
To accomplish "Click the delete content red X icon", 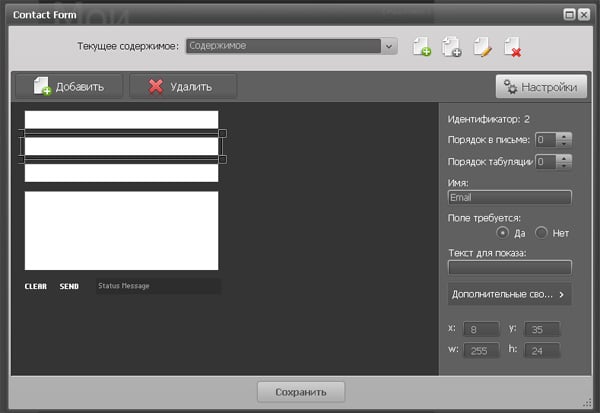I will [x=513, y=46].
